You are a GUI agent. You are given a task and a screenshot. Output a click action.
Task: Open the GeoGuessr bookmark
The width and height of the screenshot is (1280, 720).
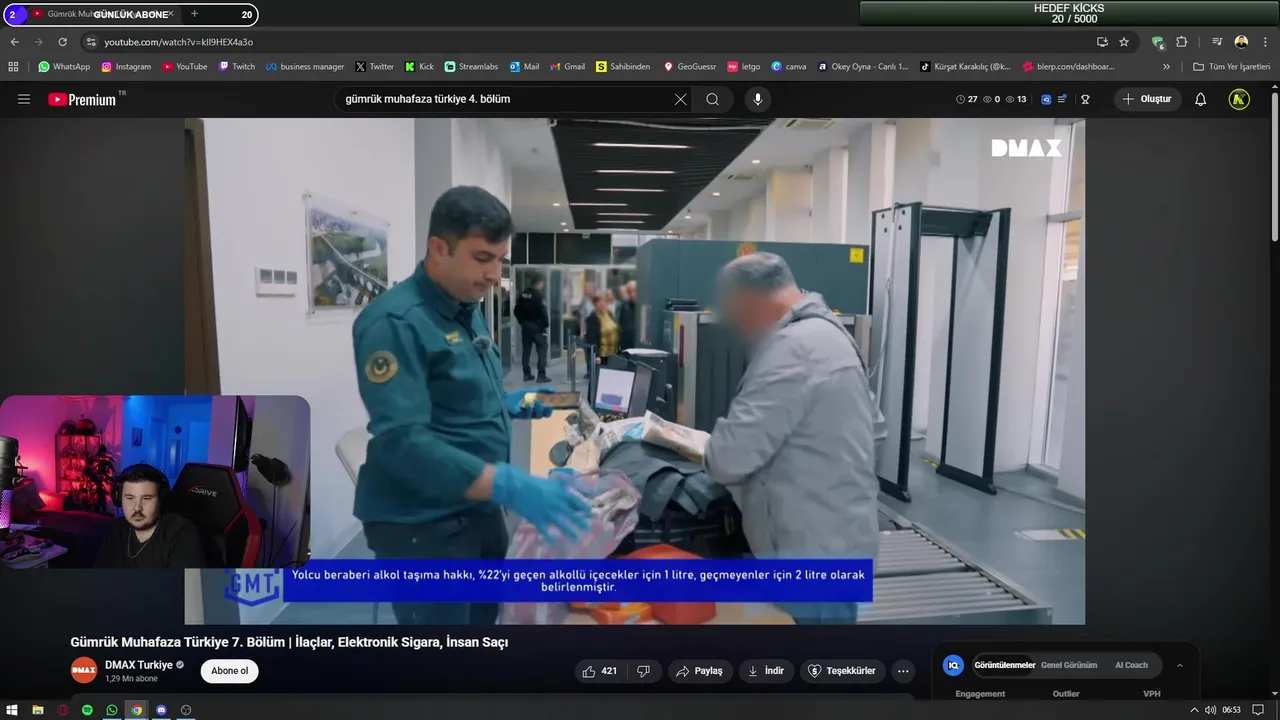click(x=690, y=67)
